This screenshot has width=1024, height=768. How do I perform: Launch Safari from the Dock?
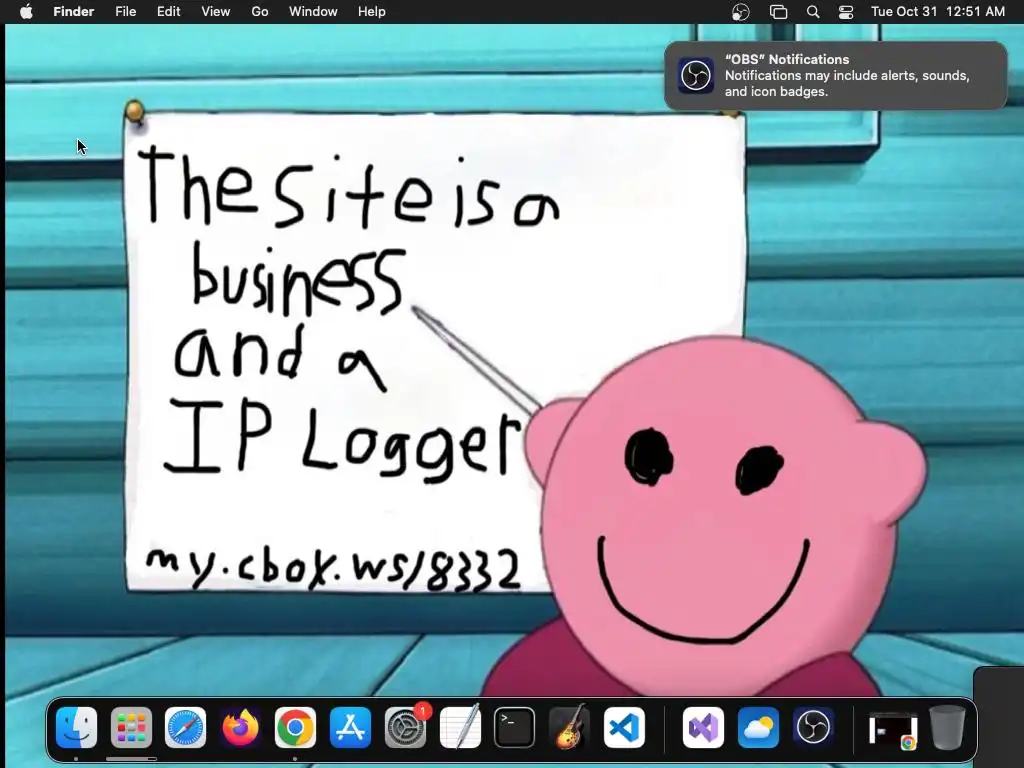tap(185, 728)
